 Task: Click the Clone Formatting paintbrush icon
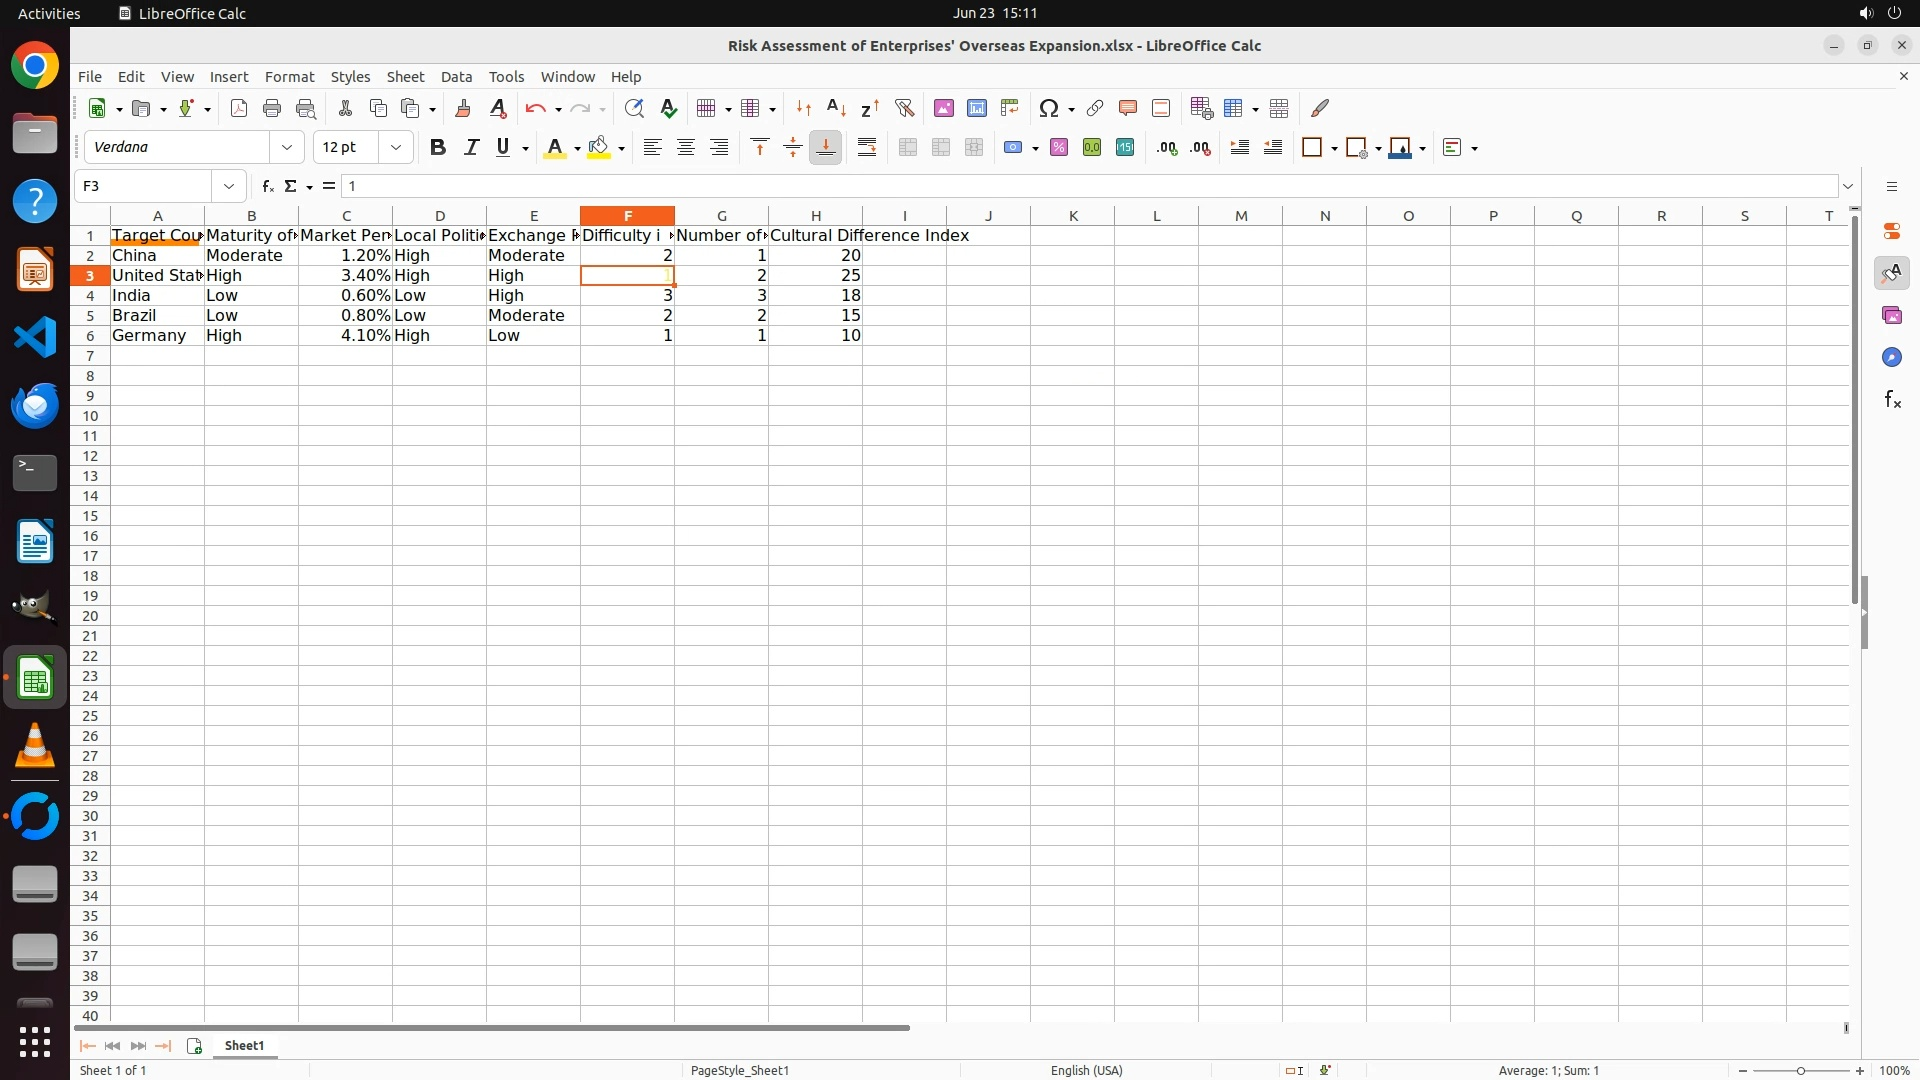point(463,108)
